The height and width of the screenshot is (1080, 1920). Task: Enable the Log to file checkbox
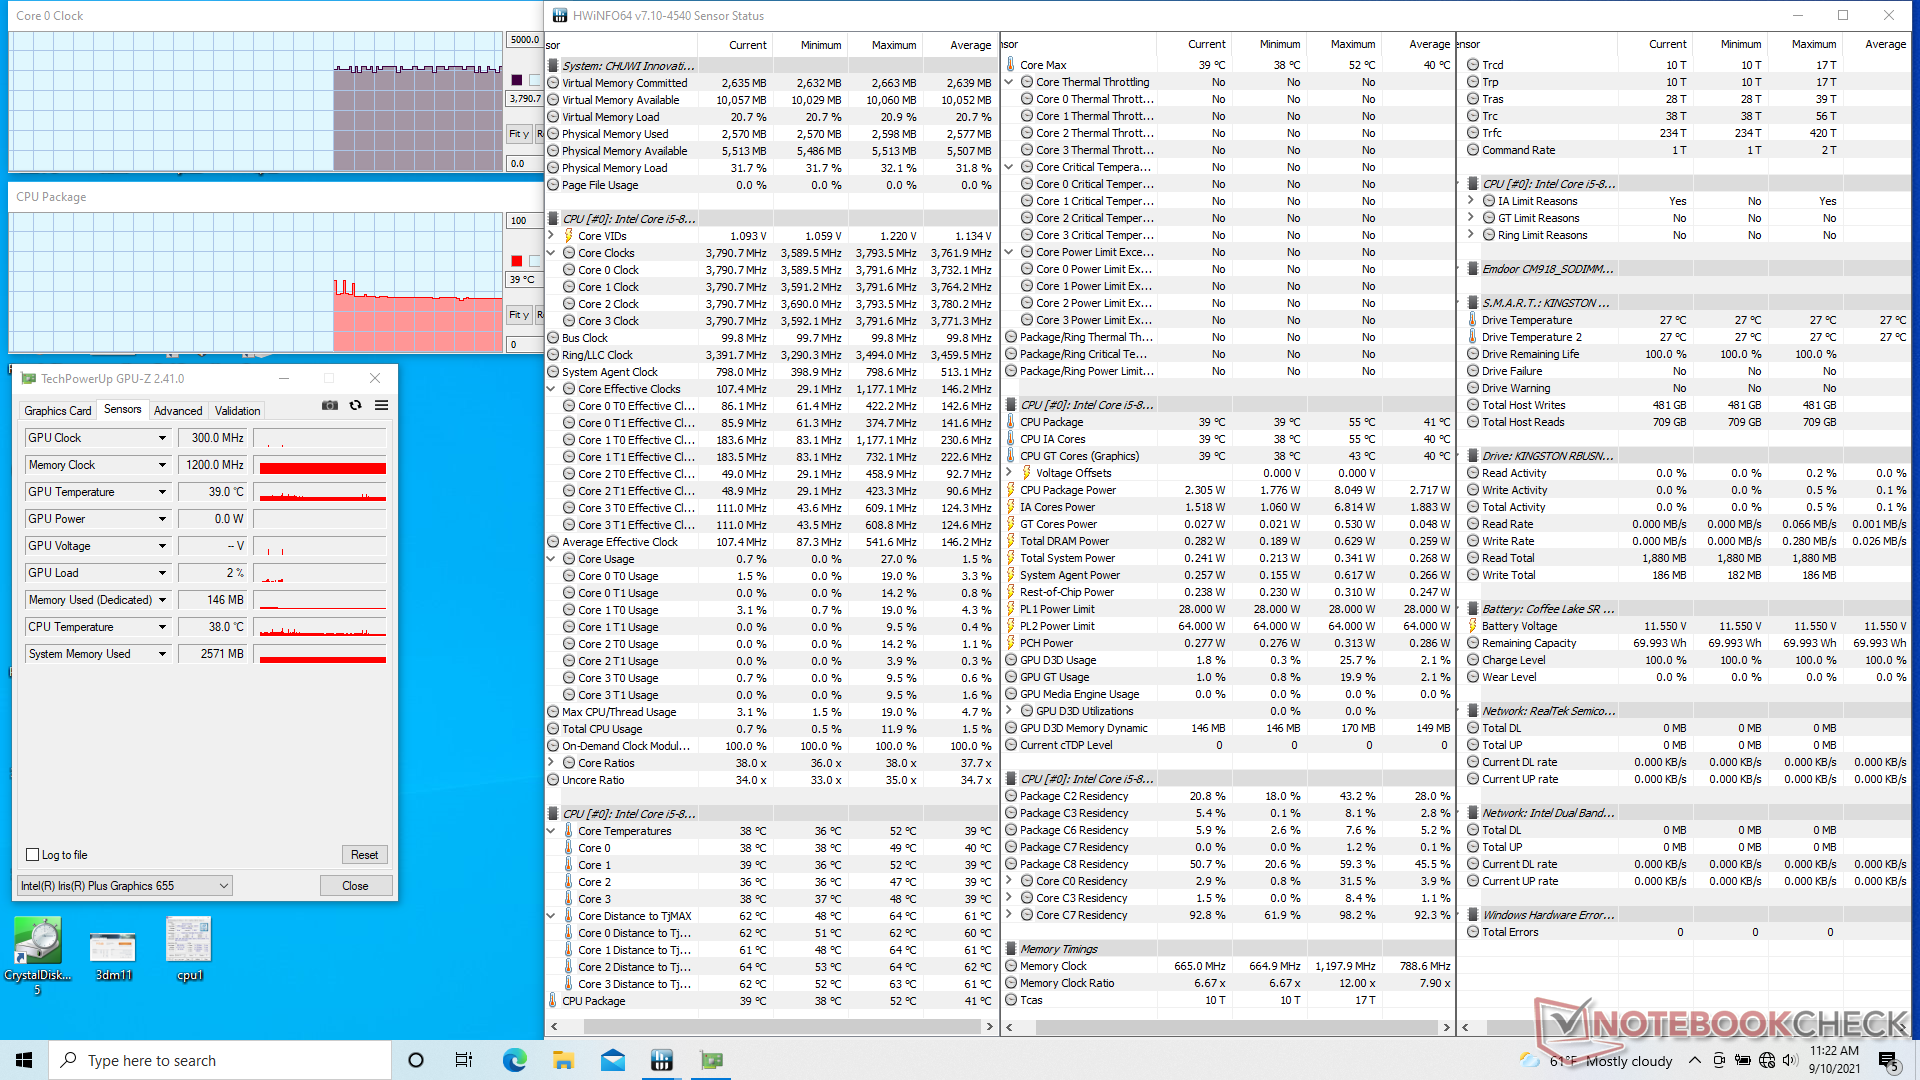coord(32,855)
